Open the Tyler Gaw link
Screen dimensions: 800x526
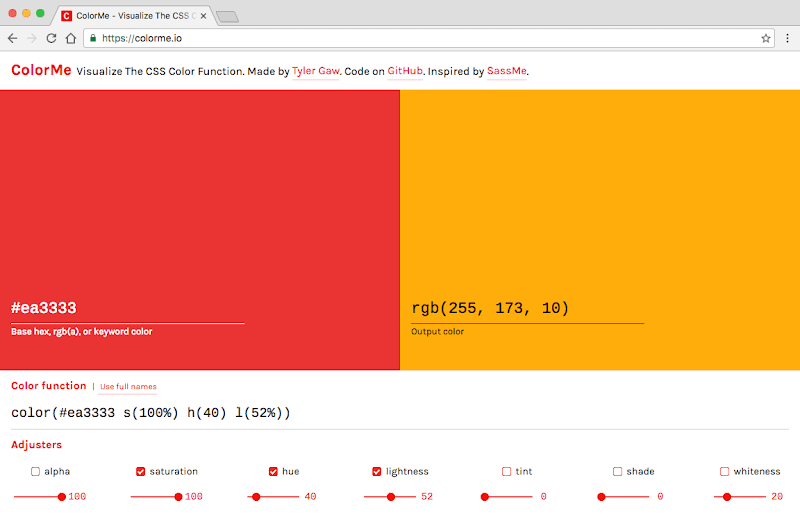tap(316, 71)
